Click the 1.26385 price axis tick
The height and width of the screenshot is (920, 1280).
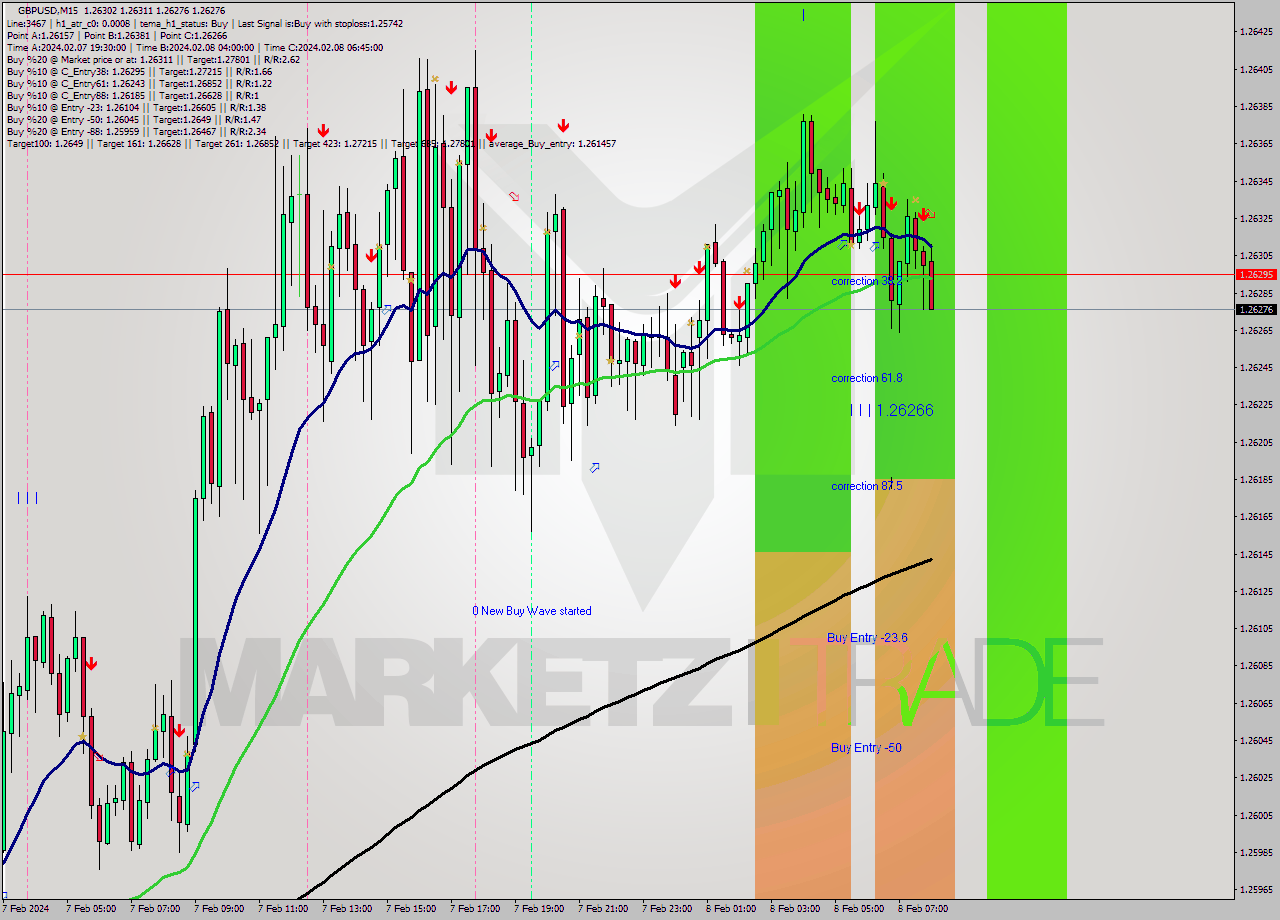[1256, 106]
